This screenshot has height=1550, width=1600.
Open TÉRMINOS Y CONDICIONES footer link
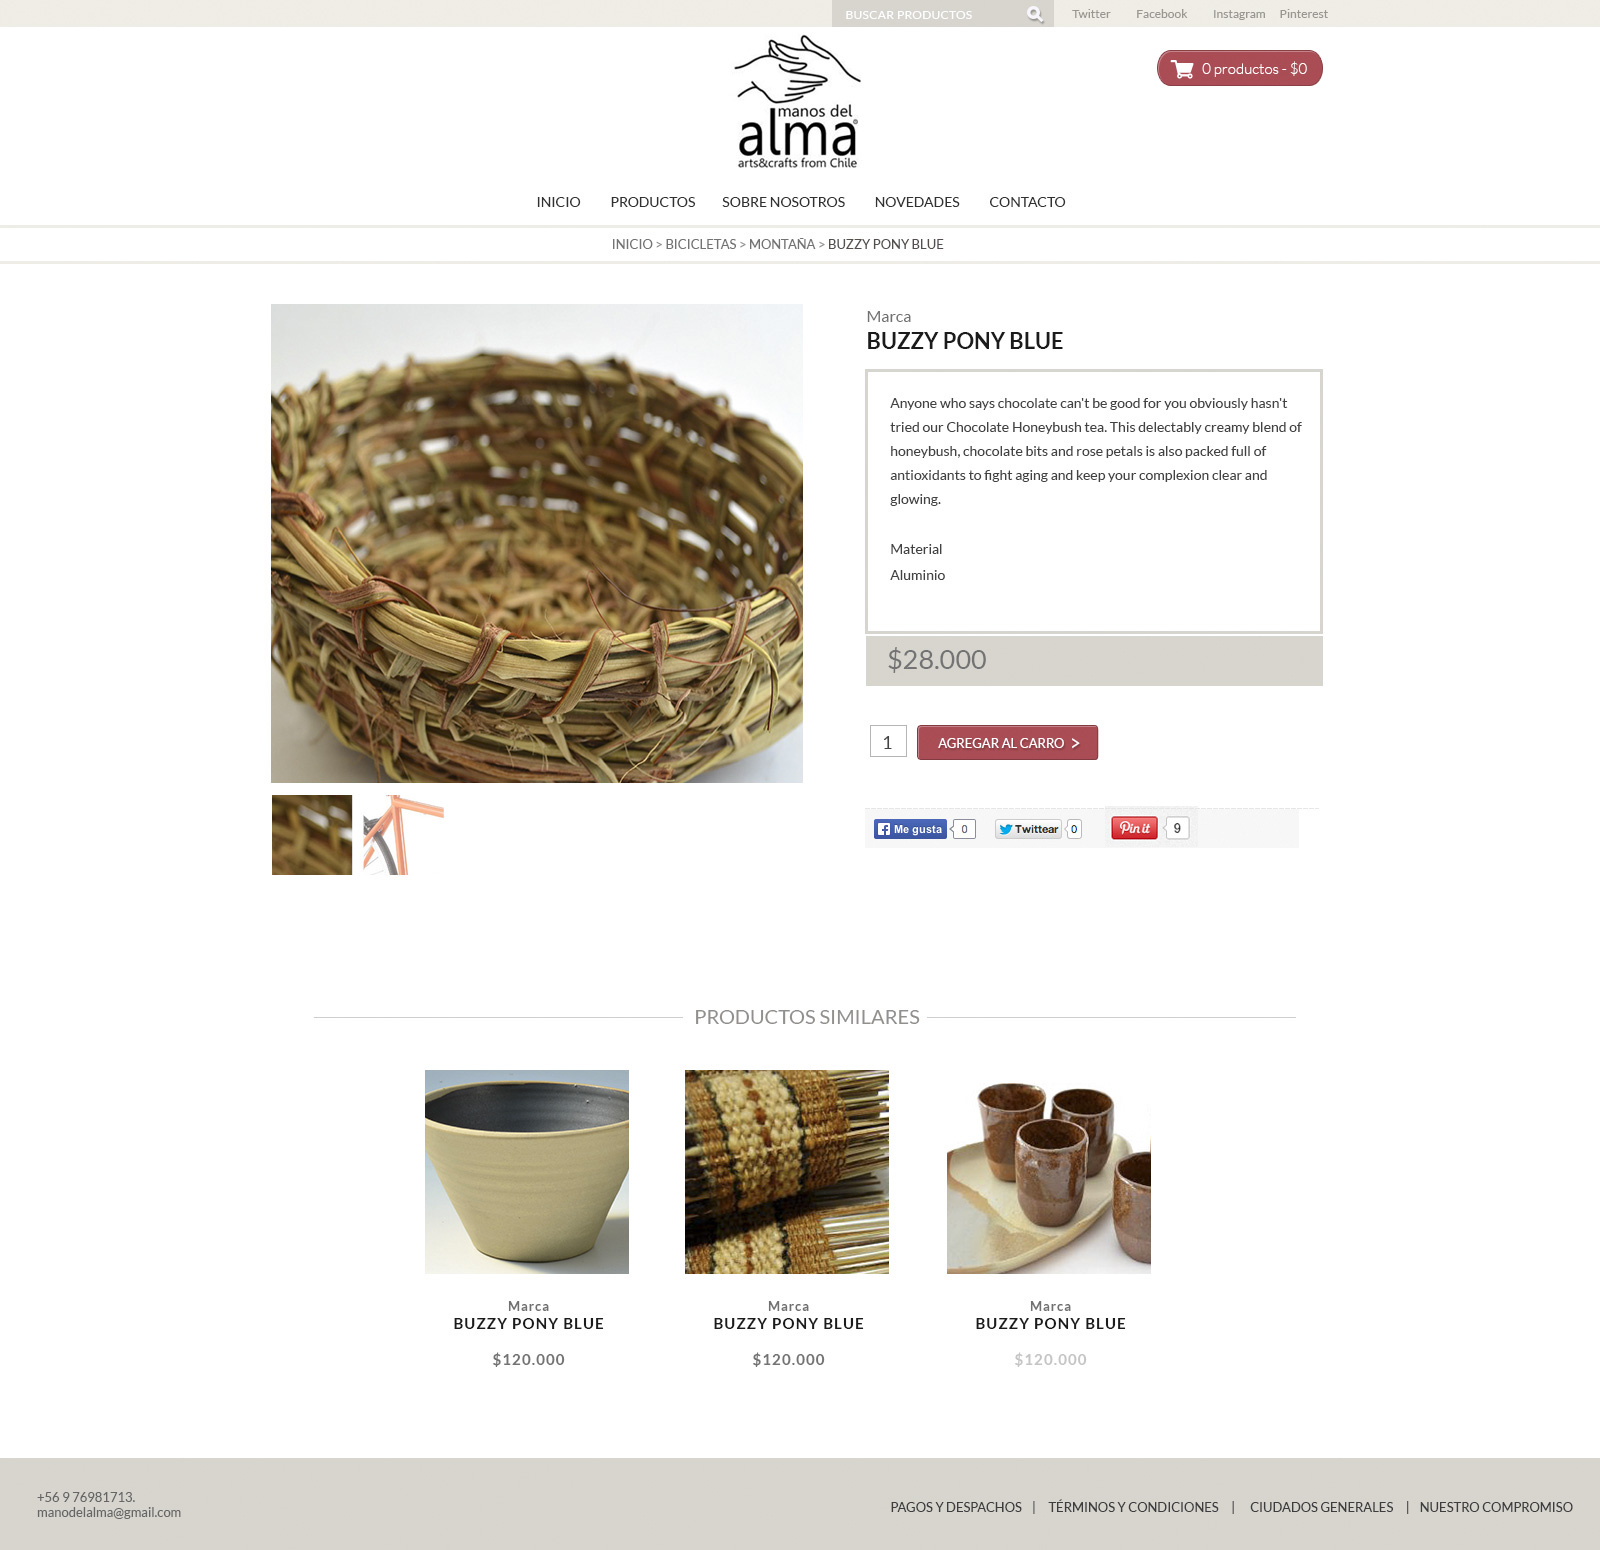pyautogui.click(x=1133, y=1507)
